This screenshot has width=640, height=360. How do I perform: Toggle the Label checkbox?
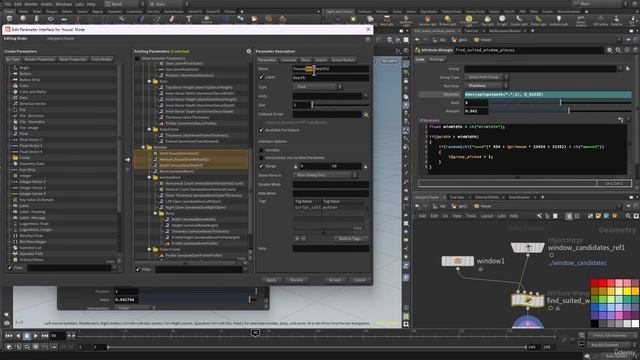point(261,77)
